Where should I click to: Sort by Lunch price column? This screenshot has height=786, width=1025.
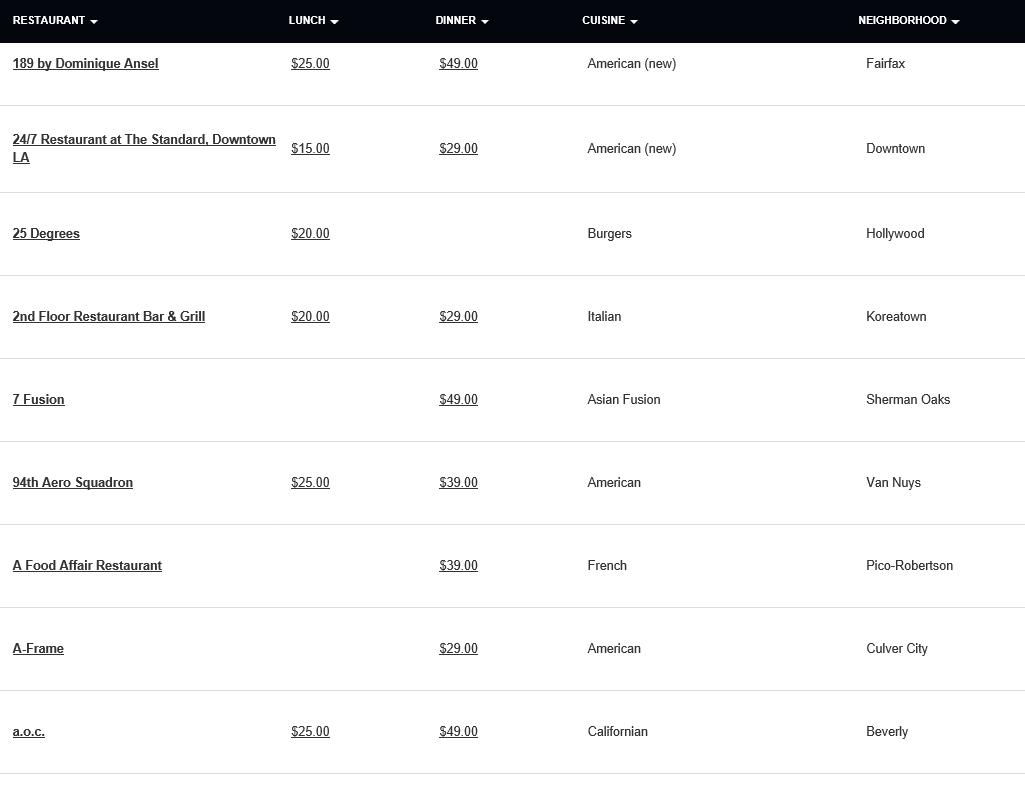(313, 20)
